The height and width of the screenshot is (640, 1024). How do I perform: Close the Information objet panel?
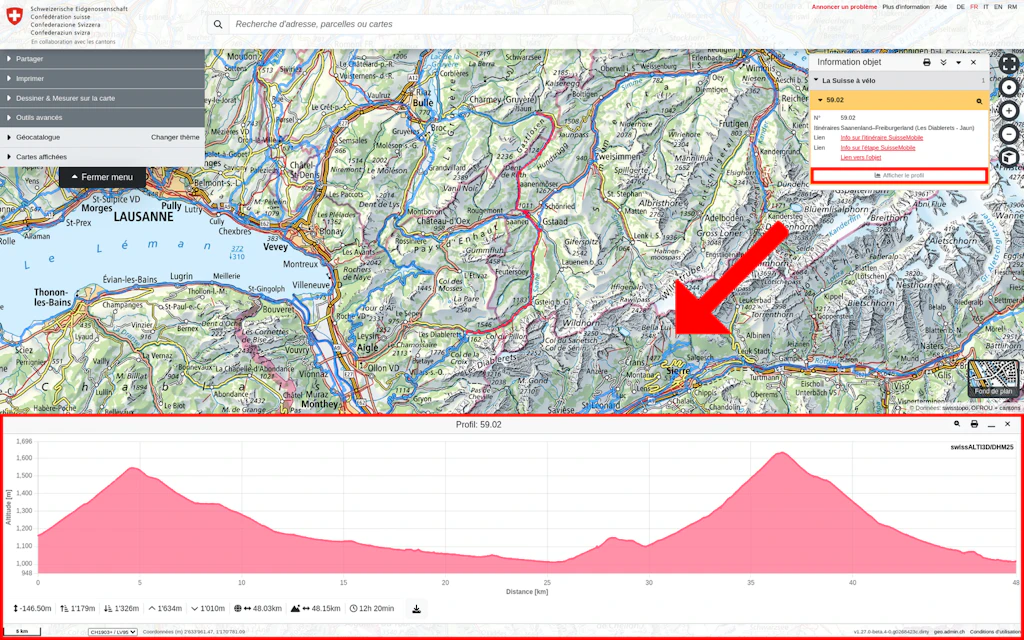[973, 62]
